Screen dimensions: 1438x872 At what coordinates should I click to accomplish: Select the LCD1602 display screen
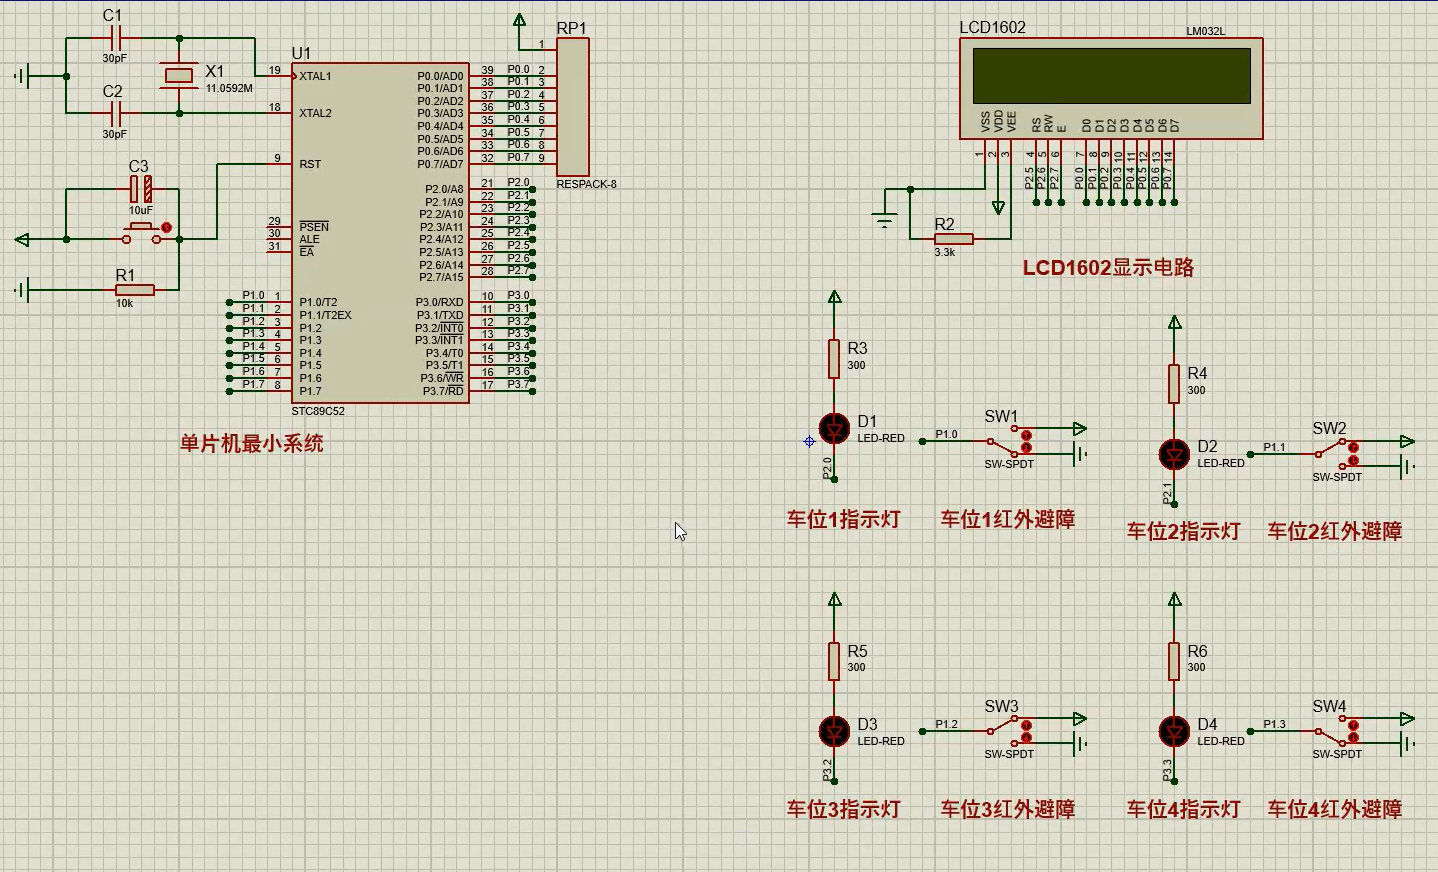pyautogui.click(x=1111, y=76)
